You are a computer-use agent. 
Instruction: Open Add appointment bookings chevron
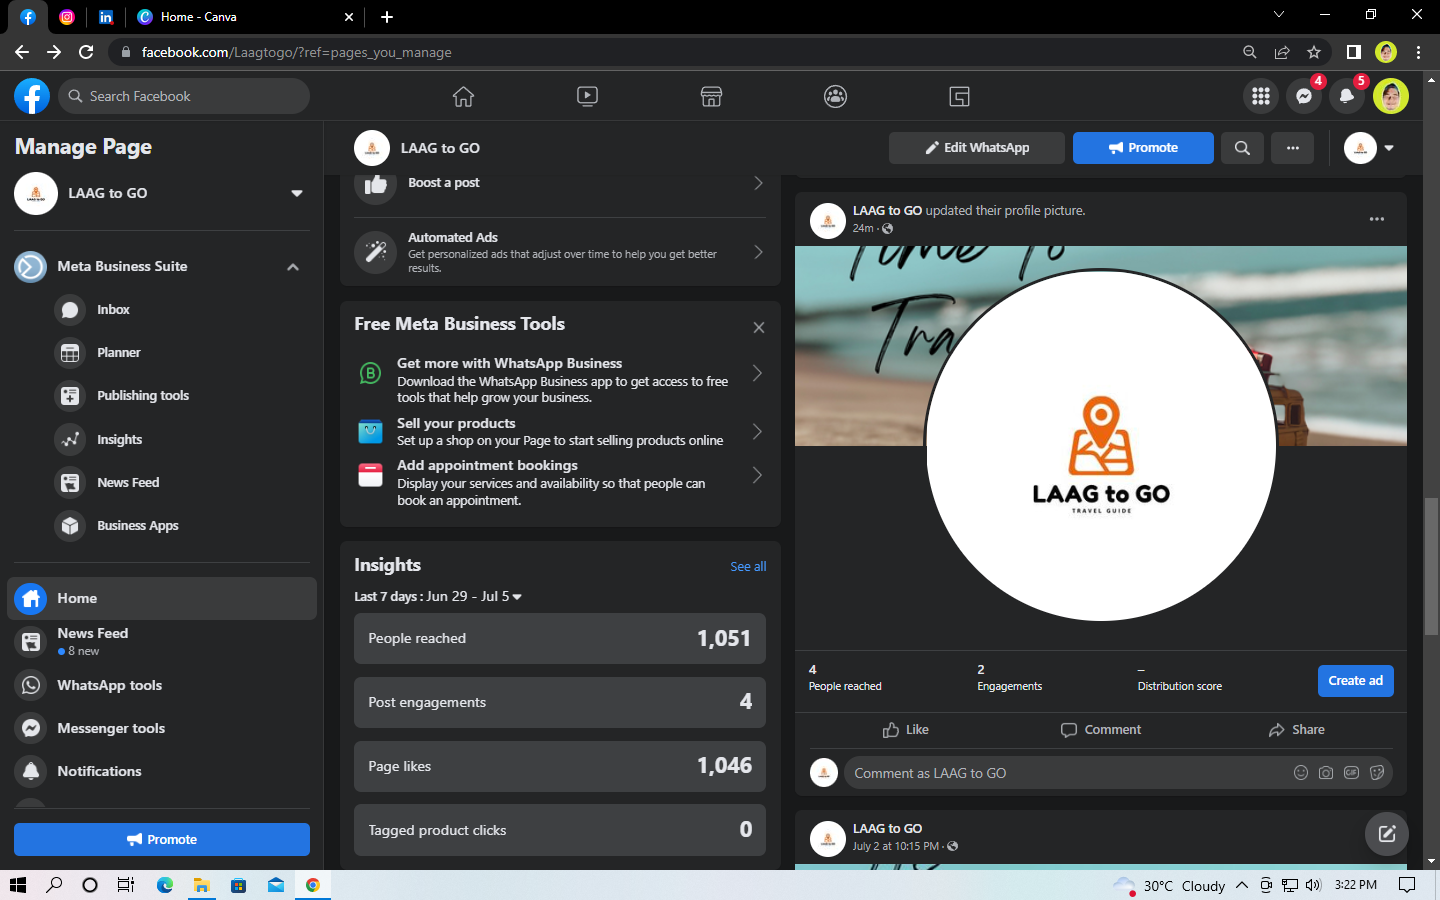coord(757,475)
